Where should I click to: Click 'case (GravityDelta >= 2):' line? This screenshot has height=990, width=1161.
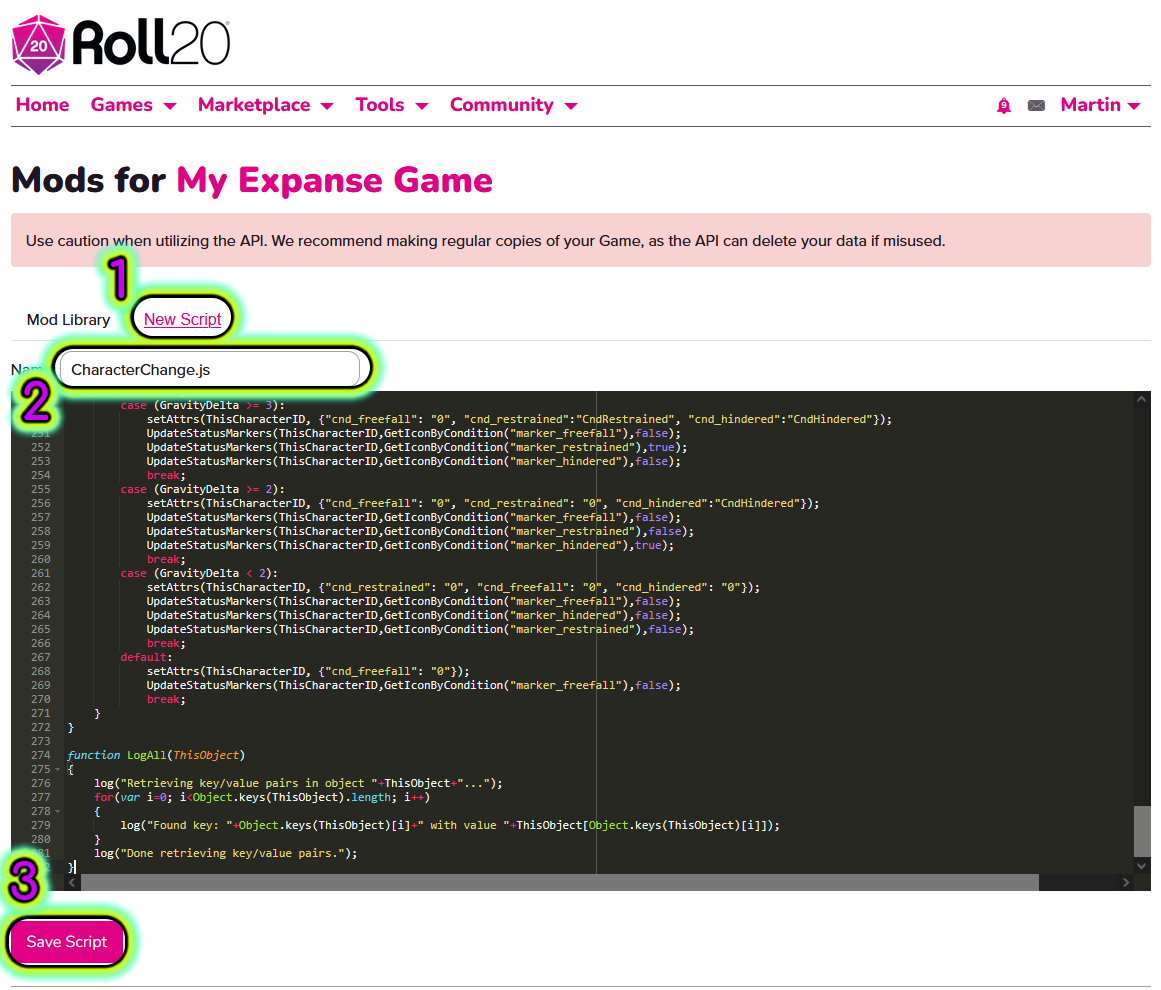pos(202,489)
